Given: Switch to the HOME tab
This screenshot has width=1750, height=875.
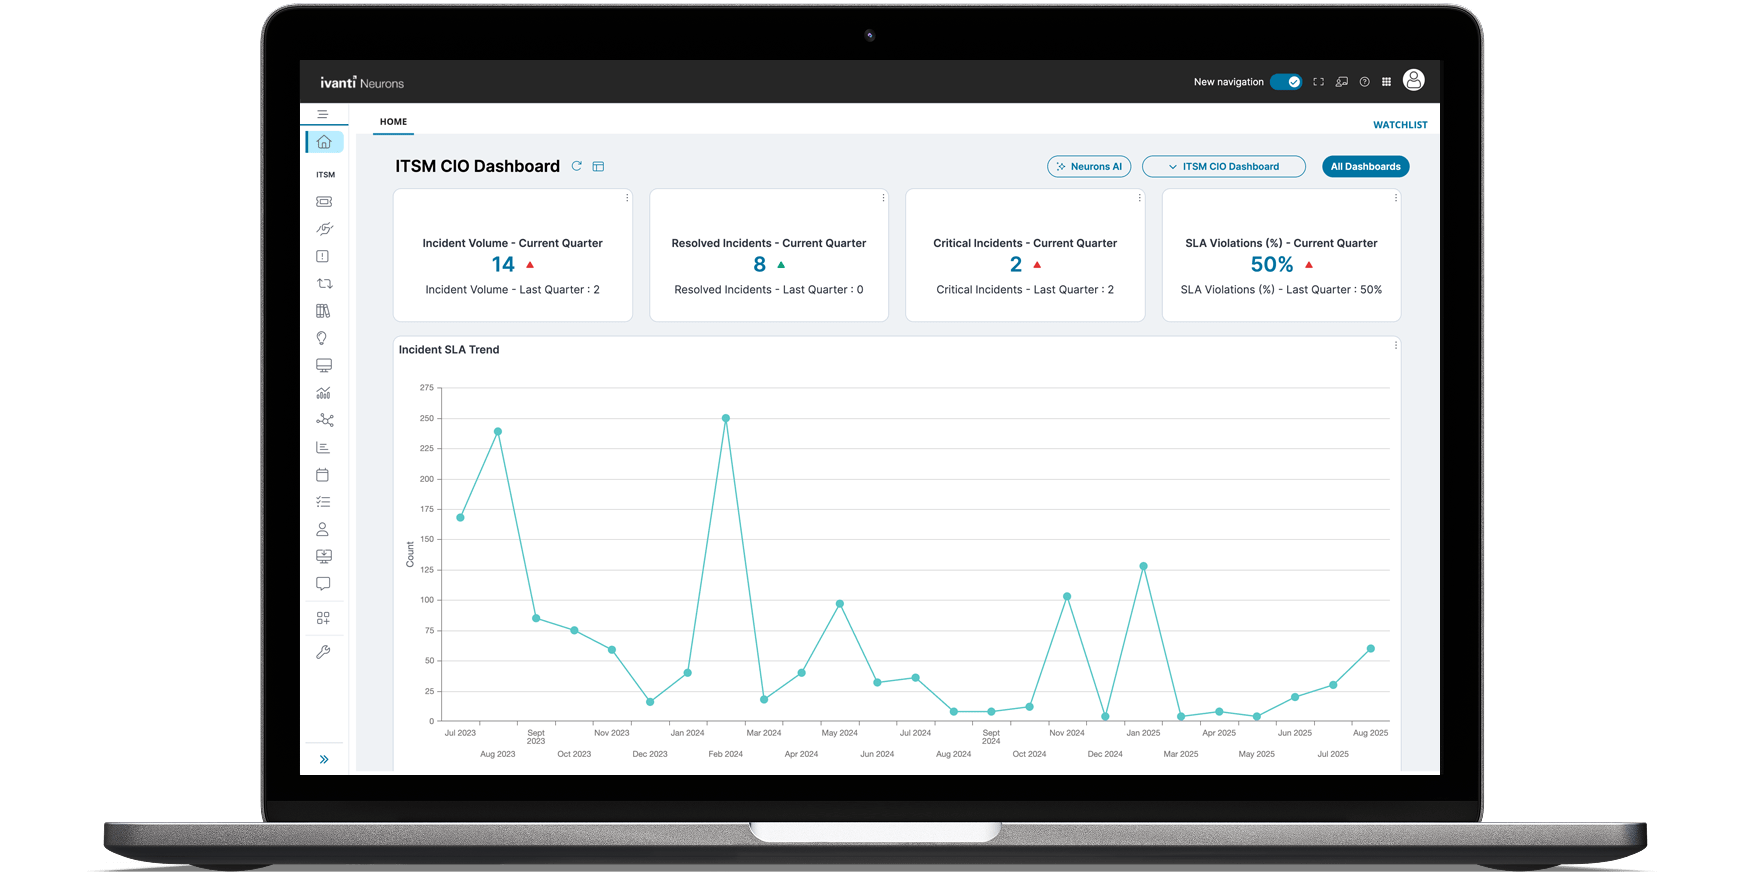Looking at the screenshot, I should 393,122.
